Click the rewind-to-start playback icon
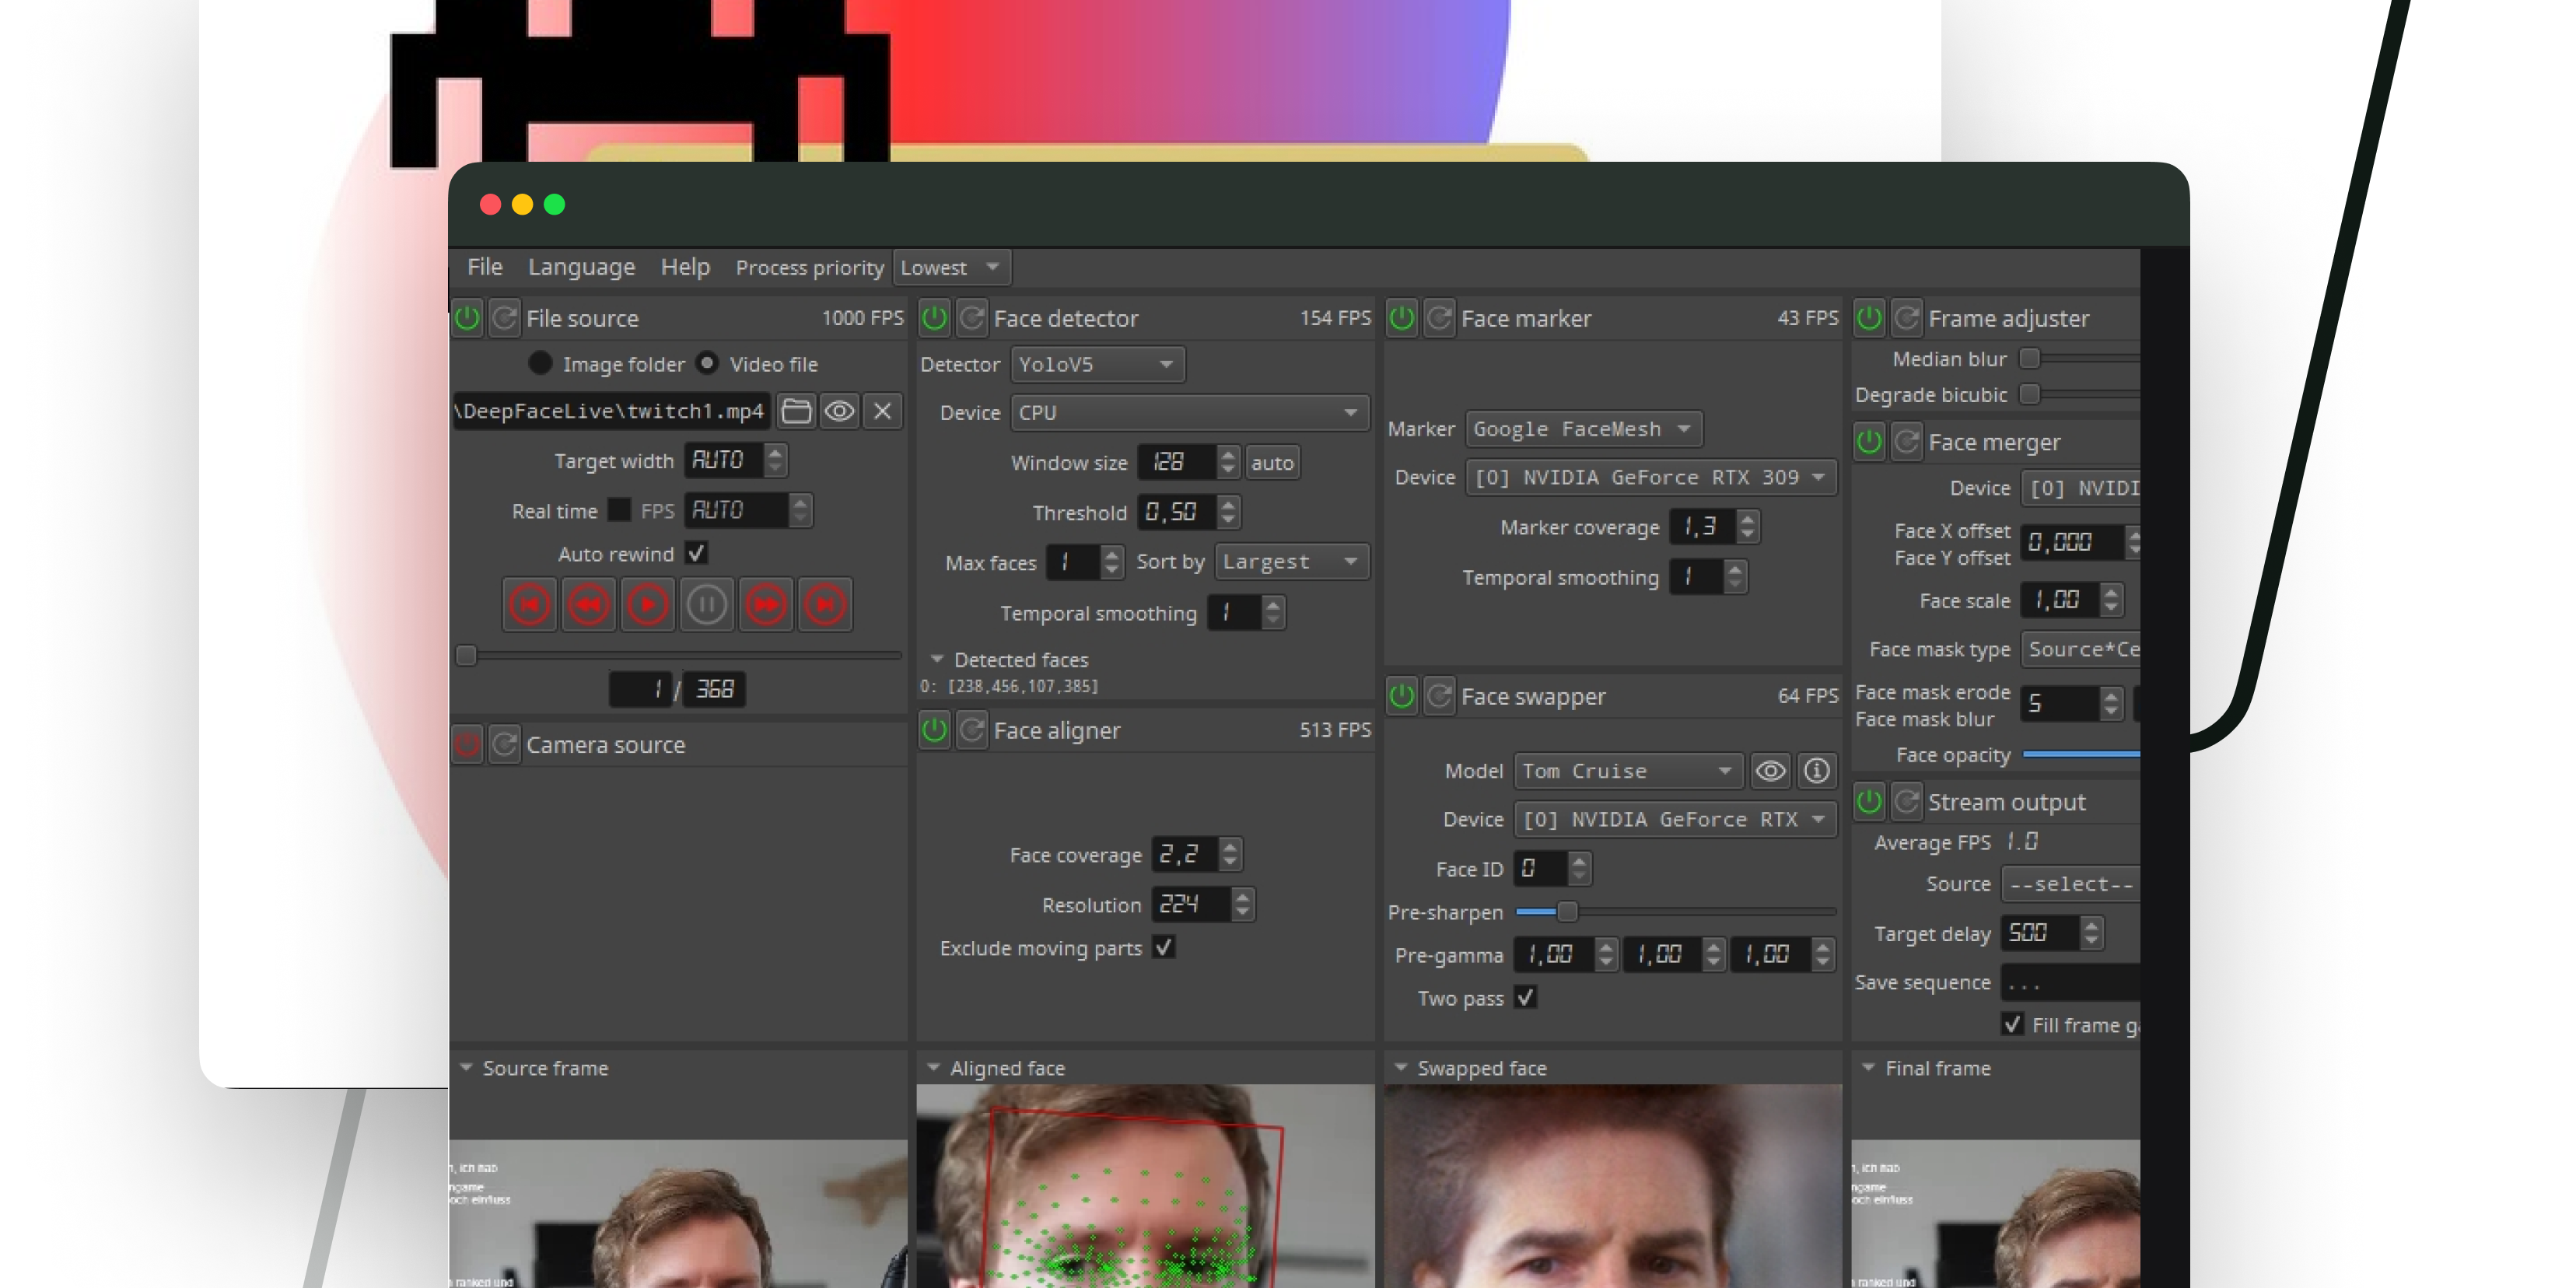Image resolution: width=2576 pixels, height=1288 pixels. (532, 603)
